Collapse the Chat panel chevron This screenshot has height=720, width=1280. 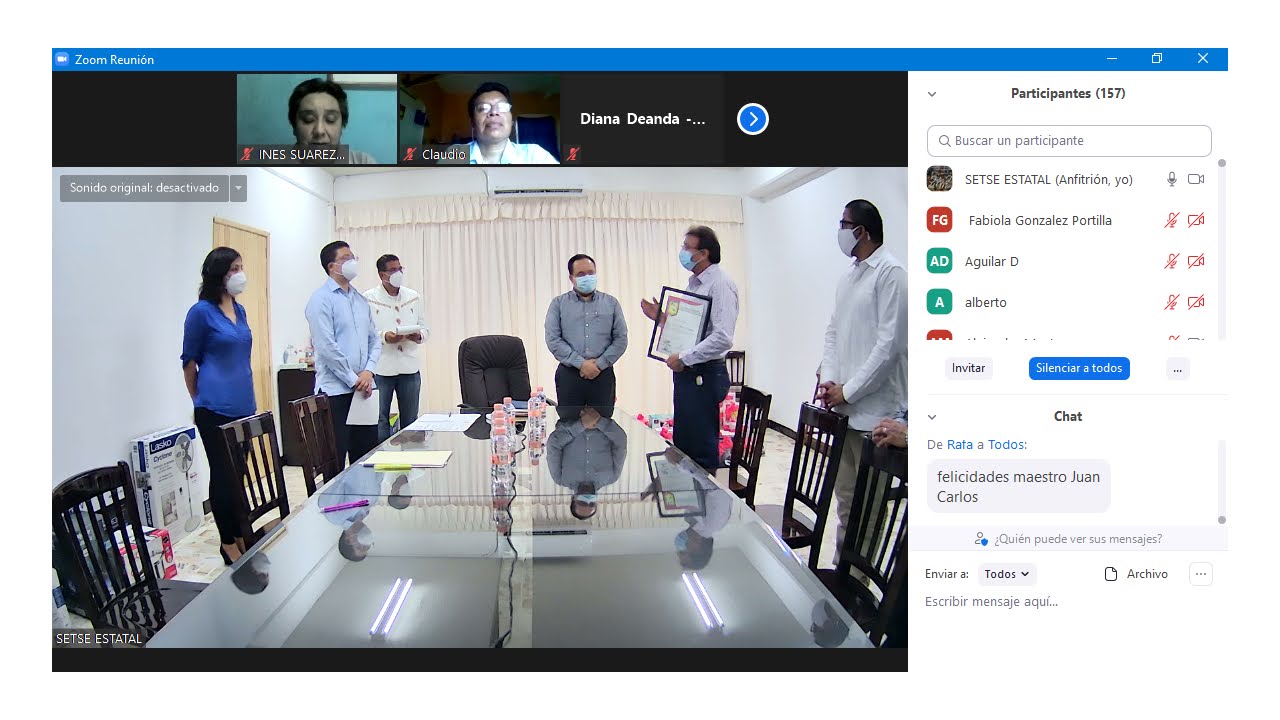[x=932, y=417]
